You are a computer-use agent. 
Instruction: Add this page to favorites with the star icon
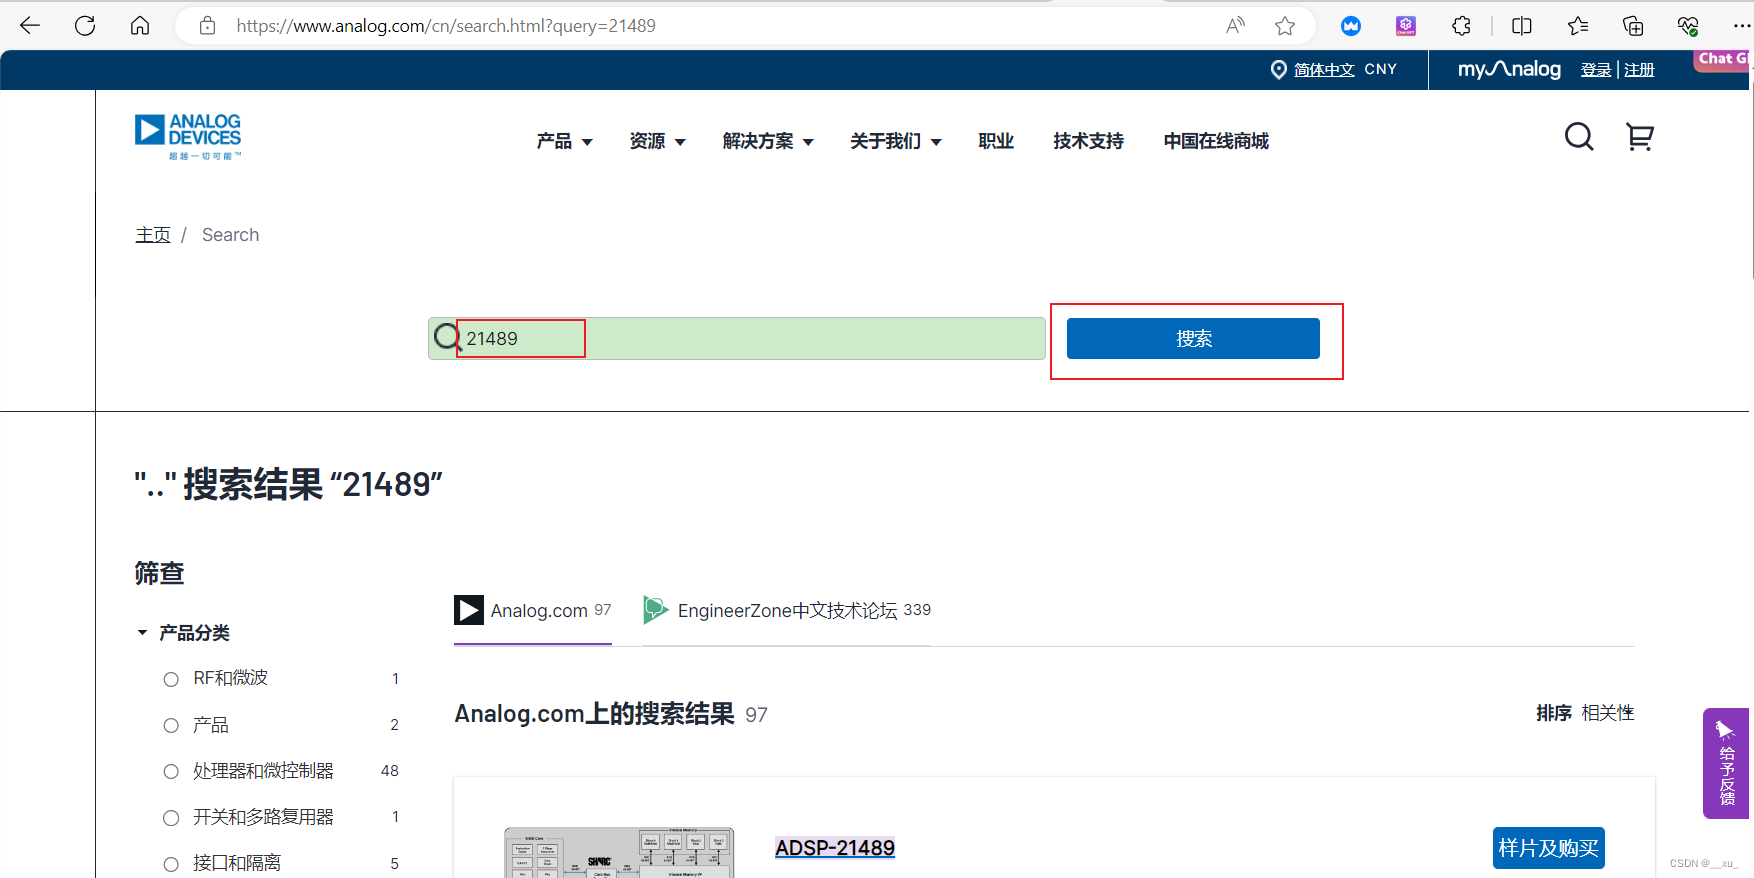click(x=1285, y=26)
